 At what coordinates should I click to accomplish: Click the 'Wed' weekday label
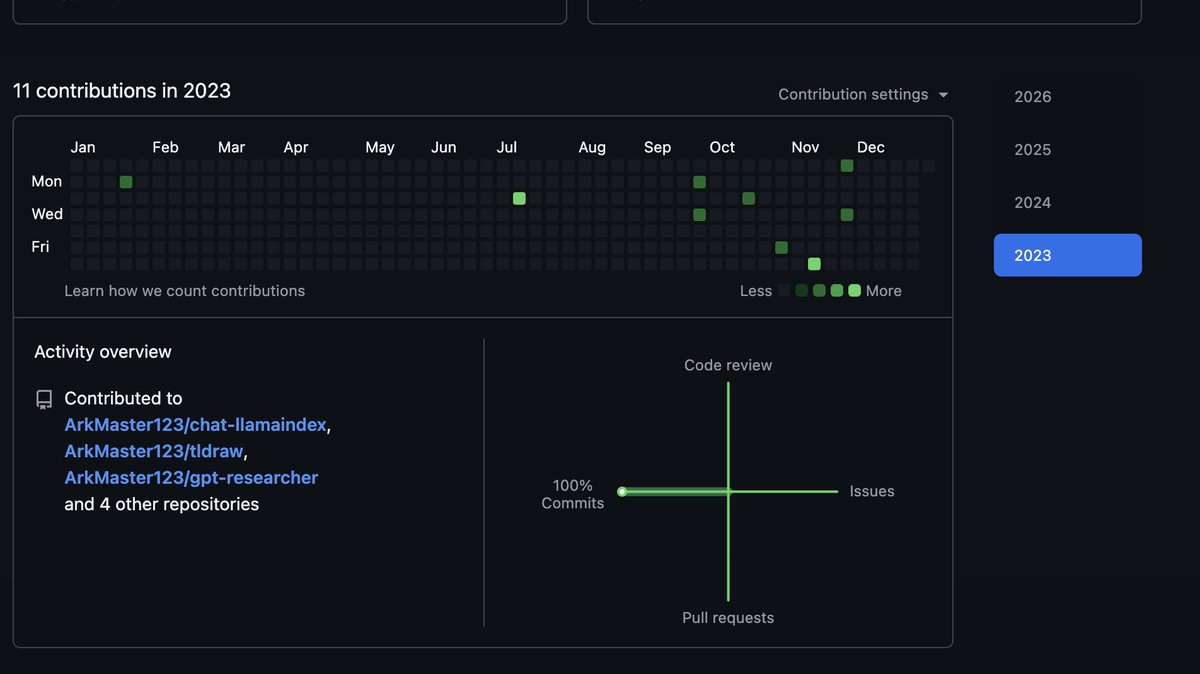click(47, 214)
